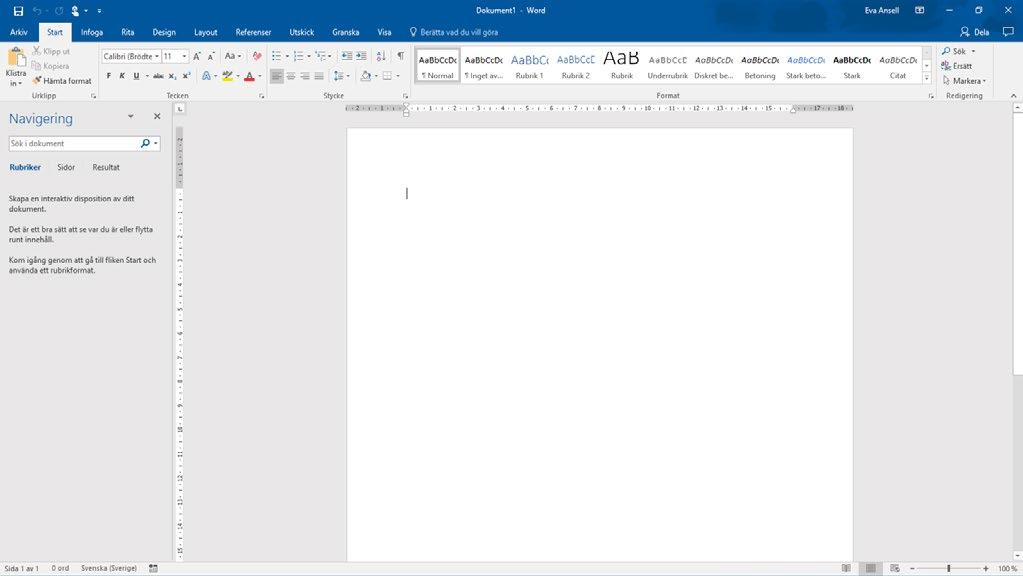Click the Klistra in paste icon
The image size is (1023, 576).
pos(16,58)
